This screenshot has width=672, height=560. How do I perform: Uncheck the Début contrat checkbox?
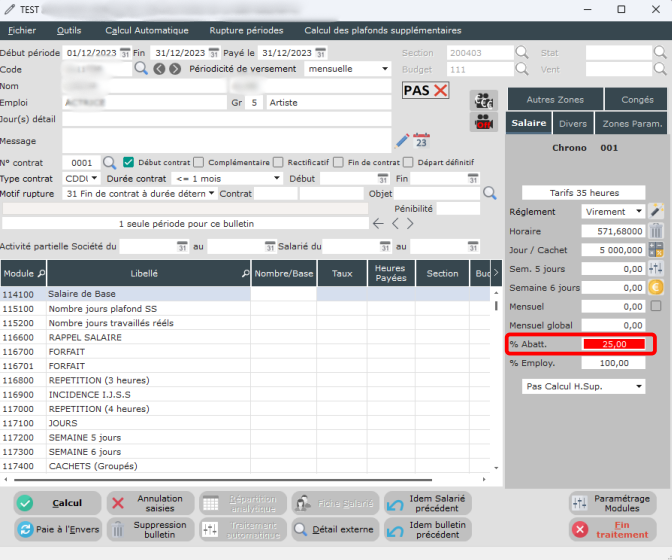[129, 162]
